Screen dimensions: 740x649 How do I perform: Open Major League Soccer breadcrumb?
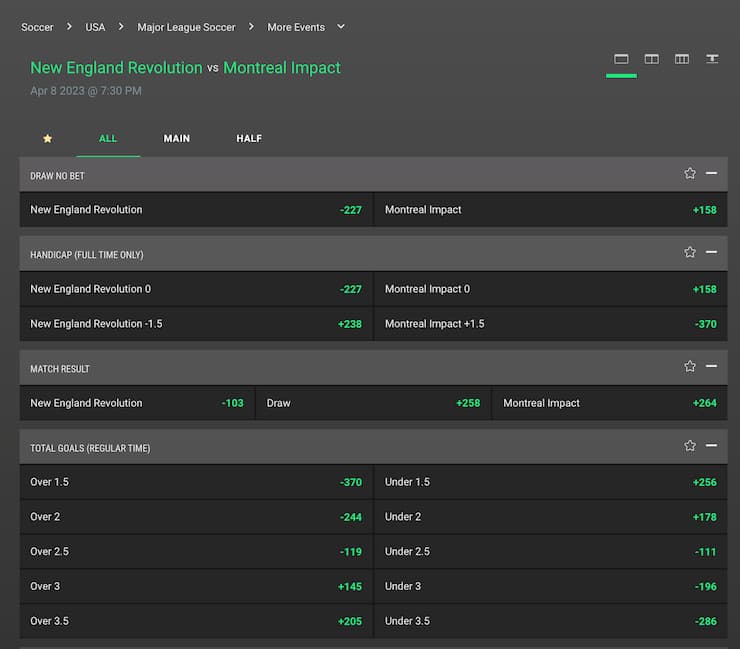(186, 27)
